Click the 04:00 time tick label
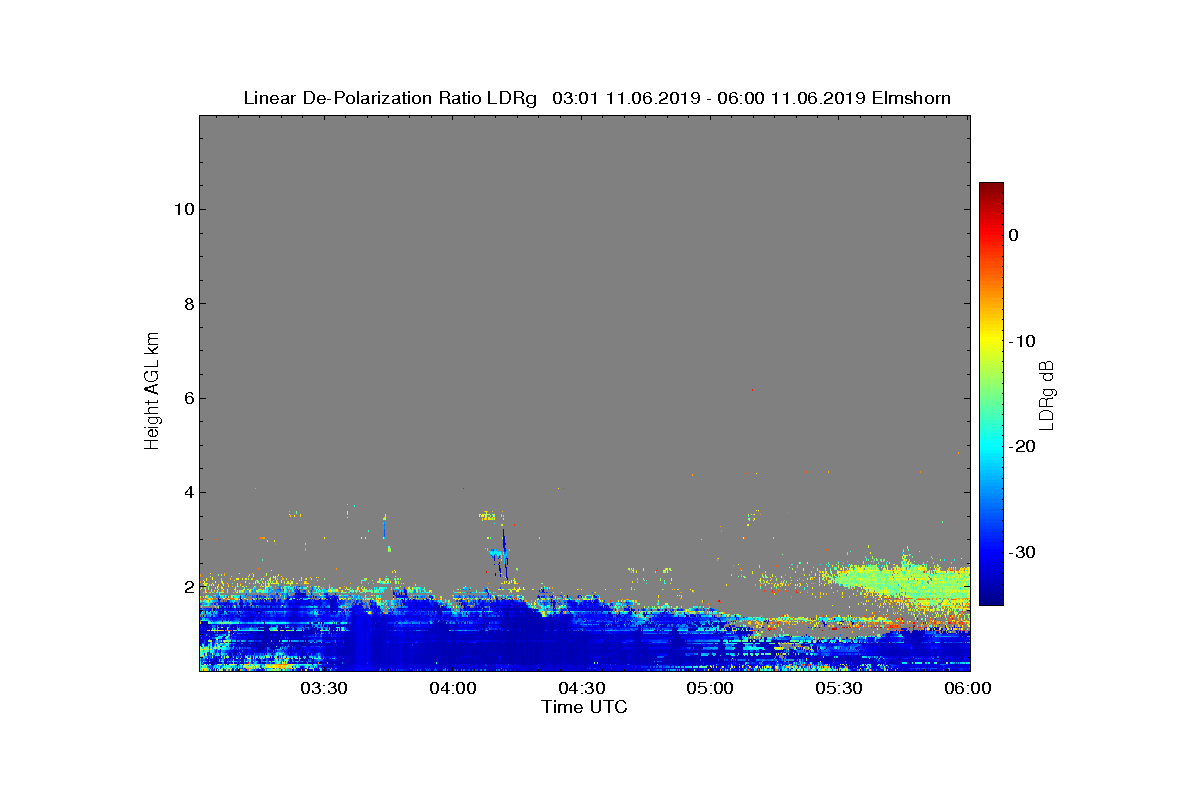 pyautogui.click(x=454, y=689)
